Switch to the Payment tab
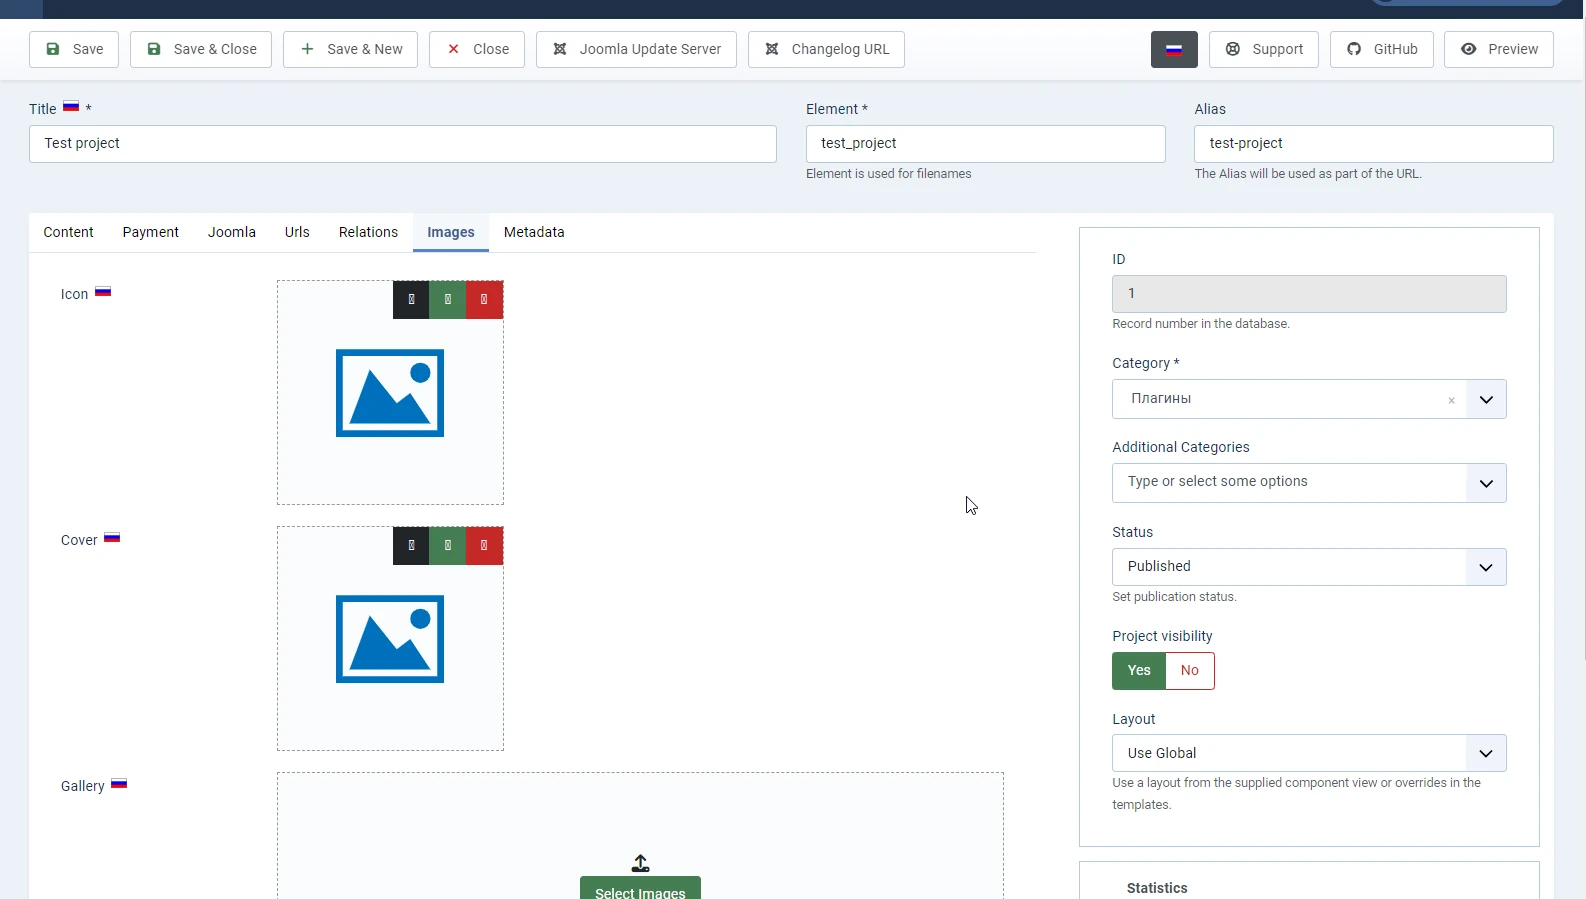This screenshot has width=1586, height=899. click(x=151, y=232)
